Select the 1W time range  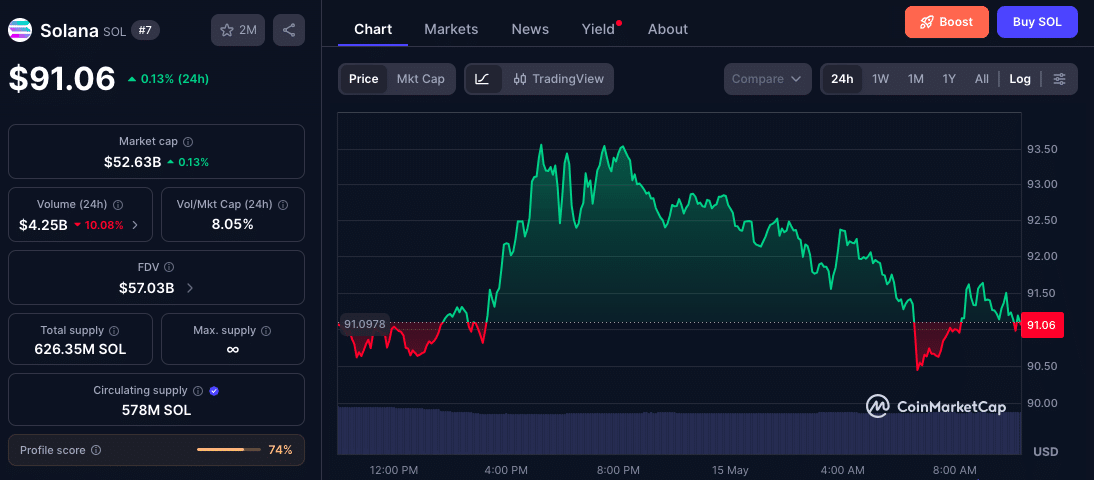pyautogui.click(x=881, y=79)
